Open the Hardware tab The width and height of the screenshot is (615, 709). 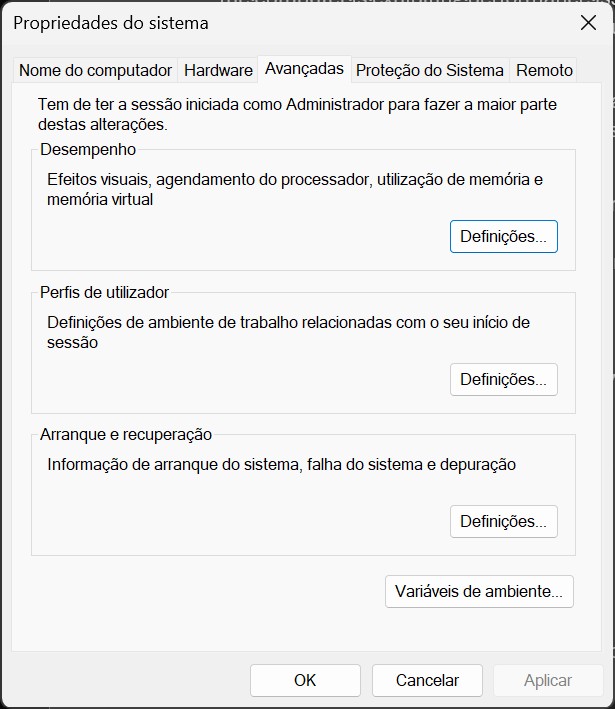218,70
